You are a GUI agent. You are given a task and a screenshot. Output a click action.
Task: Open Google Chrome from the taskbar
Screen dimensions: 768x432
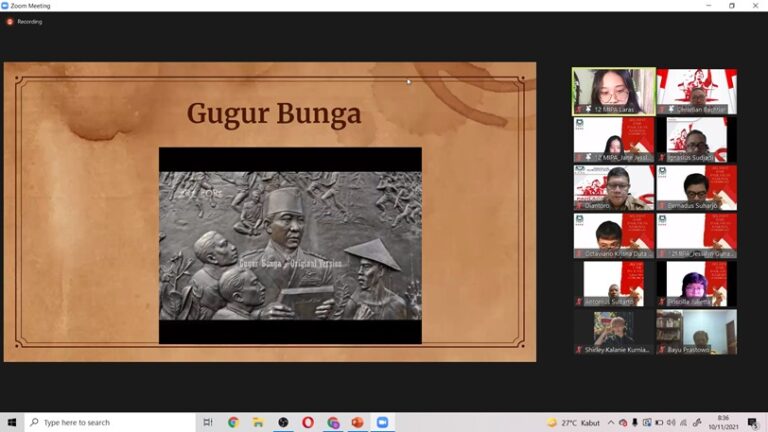click(x=233, y=422)
